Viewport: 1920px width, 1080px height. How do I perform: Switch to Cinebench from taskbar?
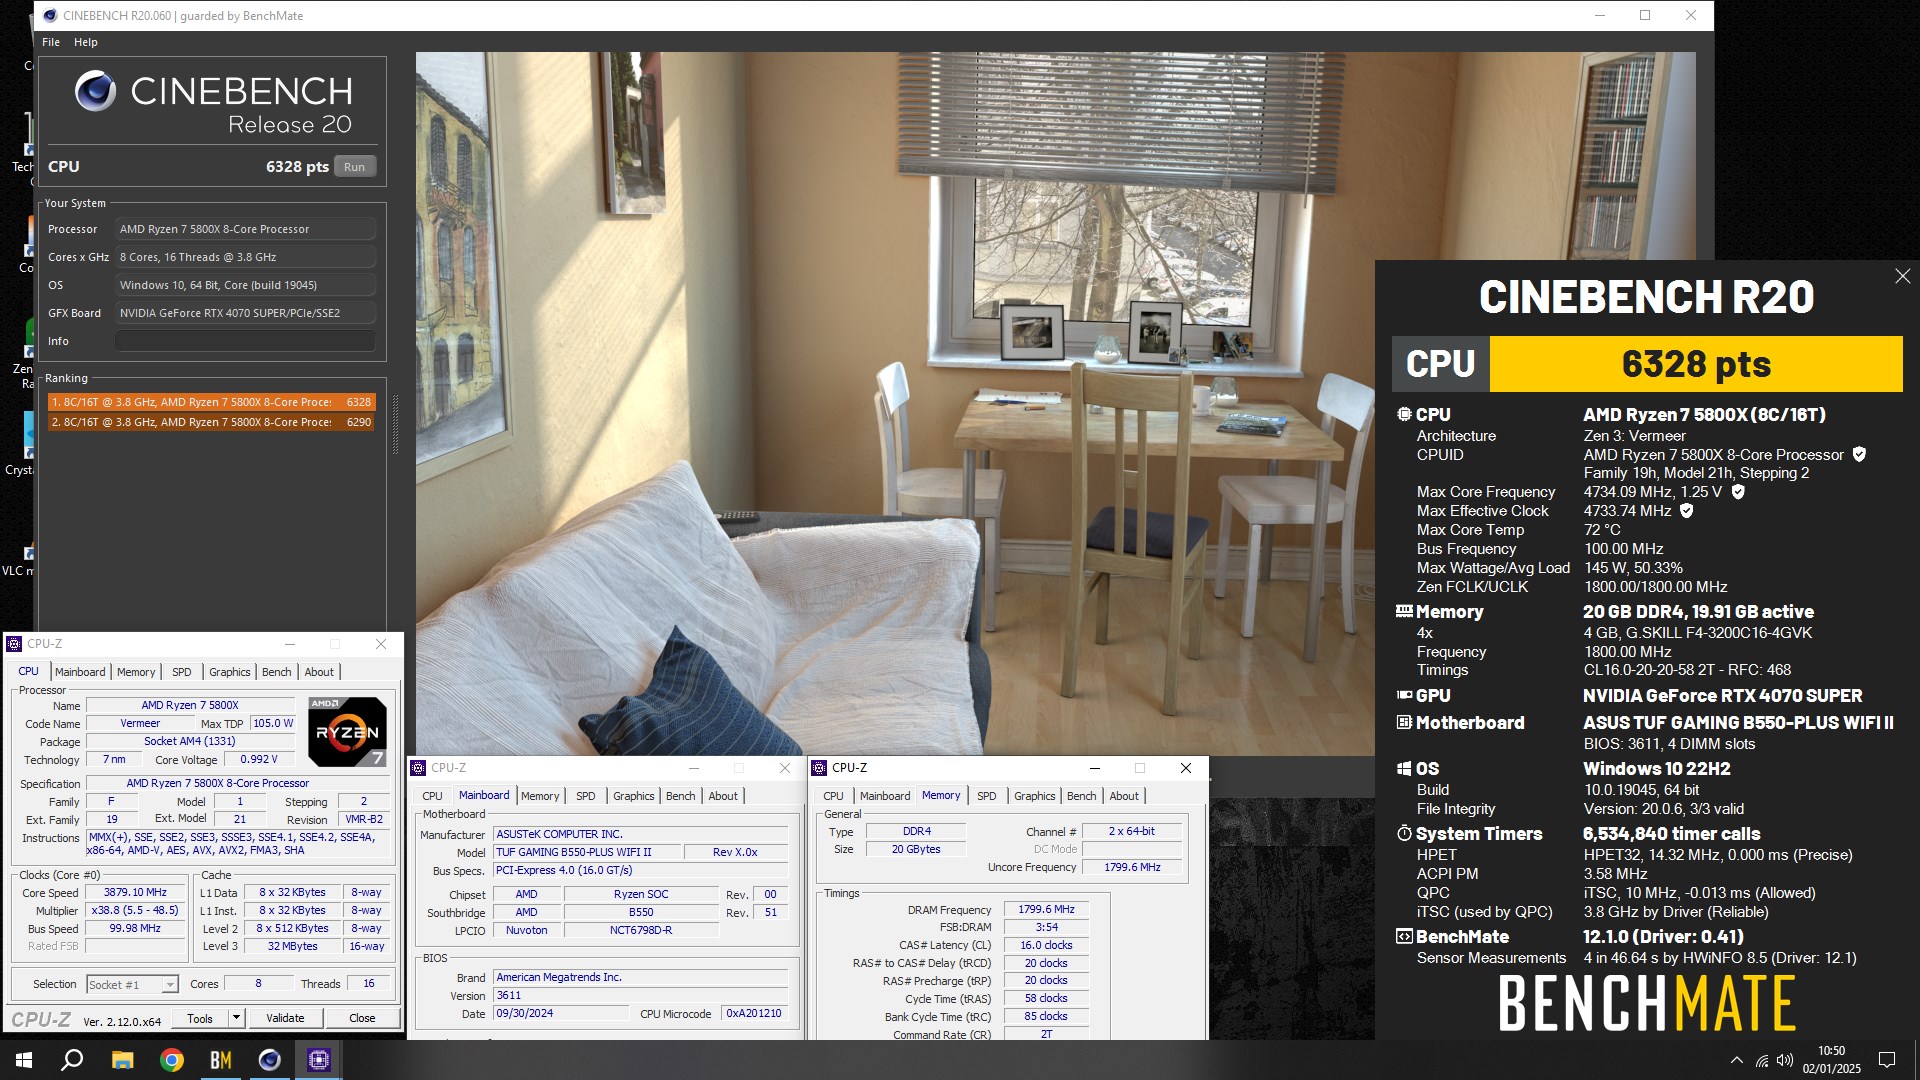point(270,1060)
